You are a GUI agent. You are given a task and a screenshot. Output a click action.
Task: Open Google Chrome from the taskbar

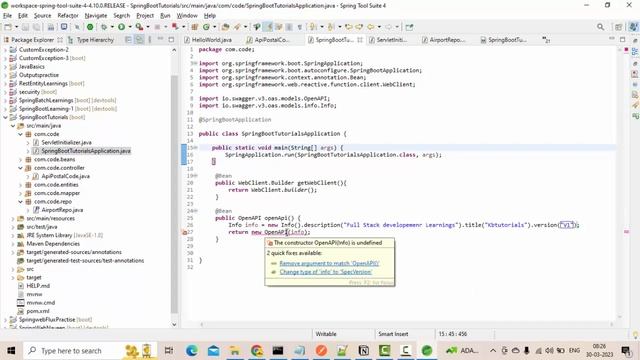[257, 351]
